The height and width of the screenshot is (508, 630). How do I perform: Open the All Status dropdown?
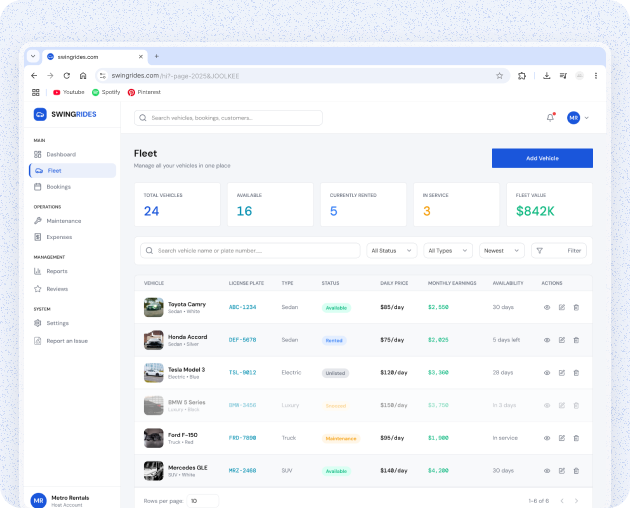coord(392,250)
